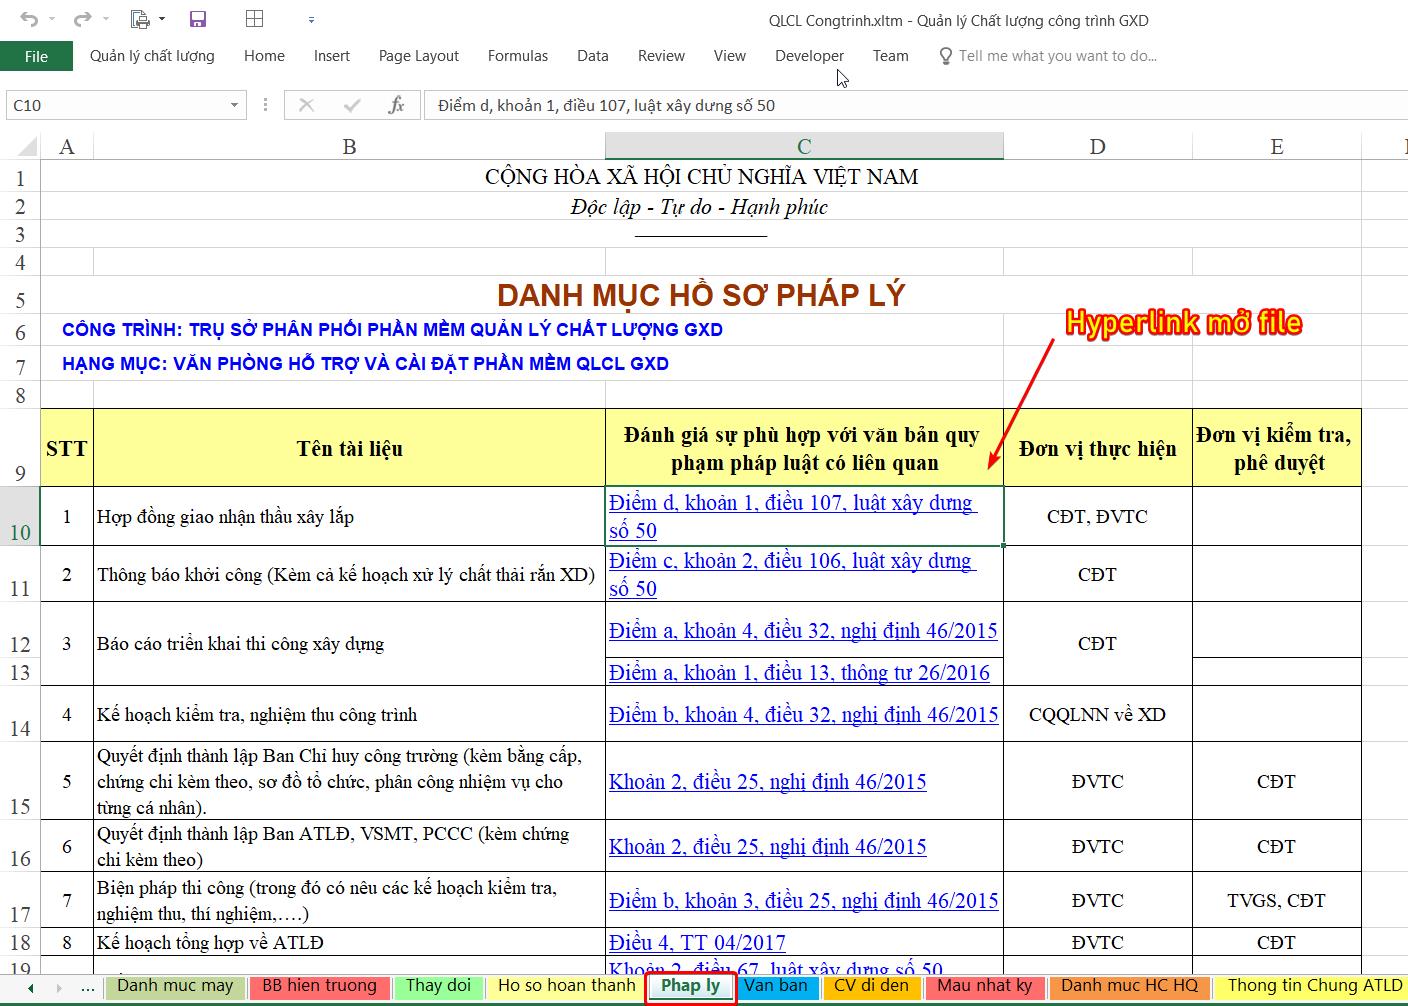The width and height of the screenshot is (1408, 1006).
Task: Click the Cancel (X) icon in formula bar
Action: click(x=306, y=105)
